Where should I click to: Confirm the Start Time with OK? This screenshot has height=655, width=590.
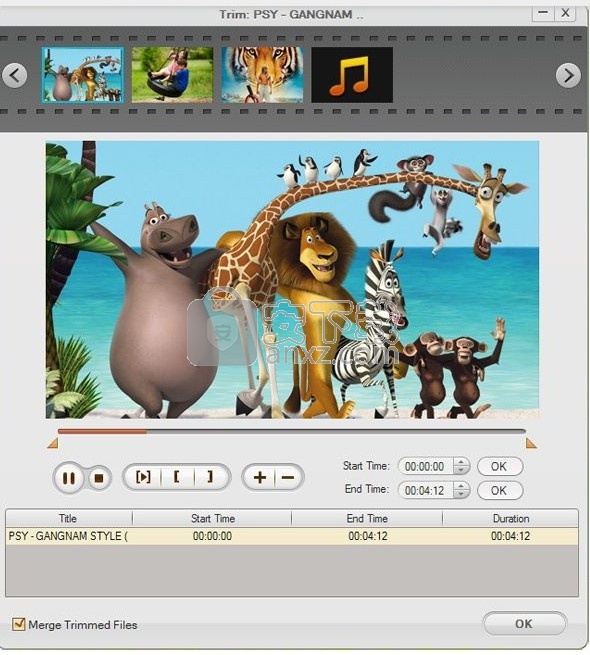[499, 466]
